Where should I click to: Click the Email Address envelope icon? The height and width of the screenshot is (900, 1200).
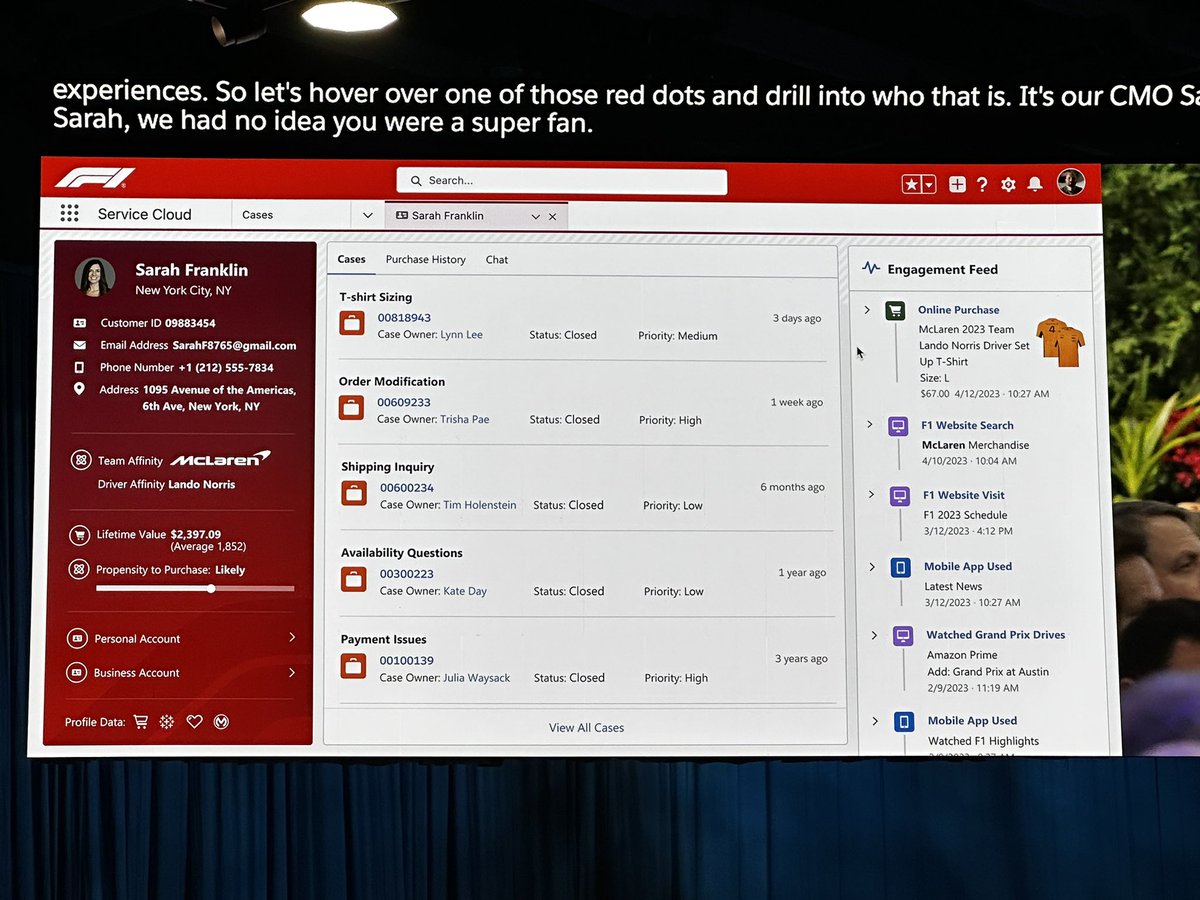[80, 345]
